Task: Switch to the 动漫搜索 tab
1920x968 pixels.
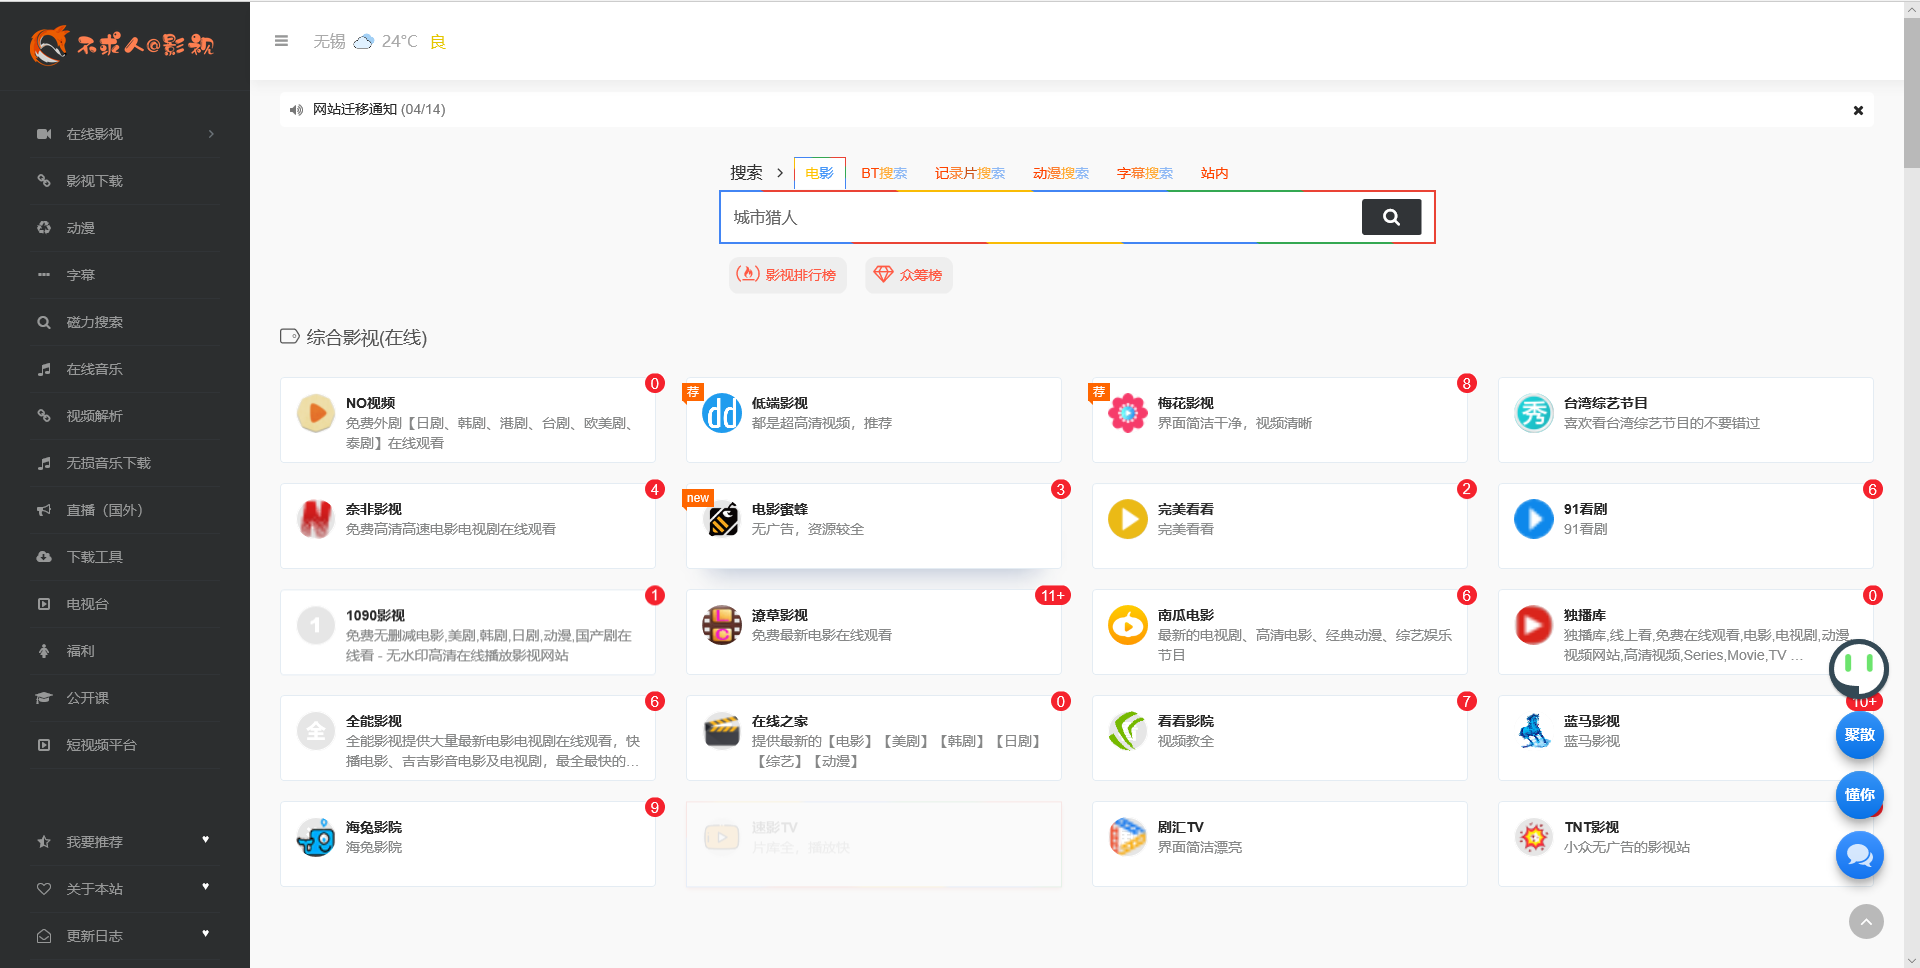Action: [x=1061, y=173]
